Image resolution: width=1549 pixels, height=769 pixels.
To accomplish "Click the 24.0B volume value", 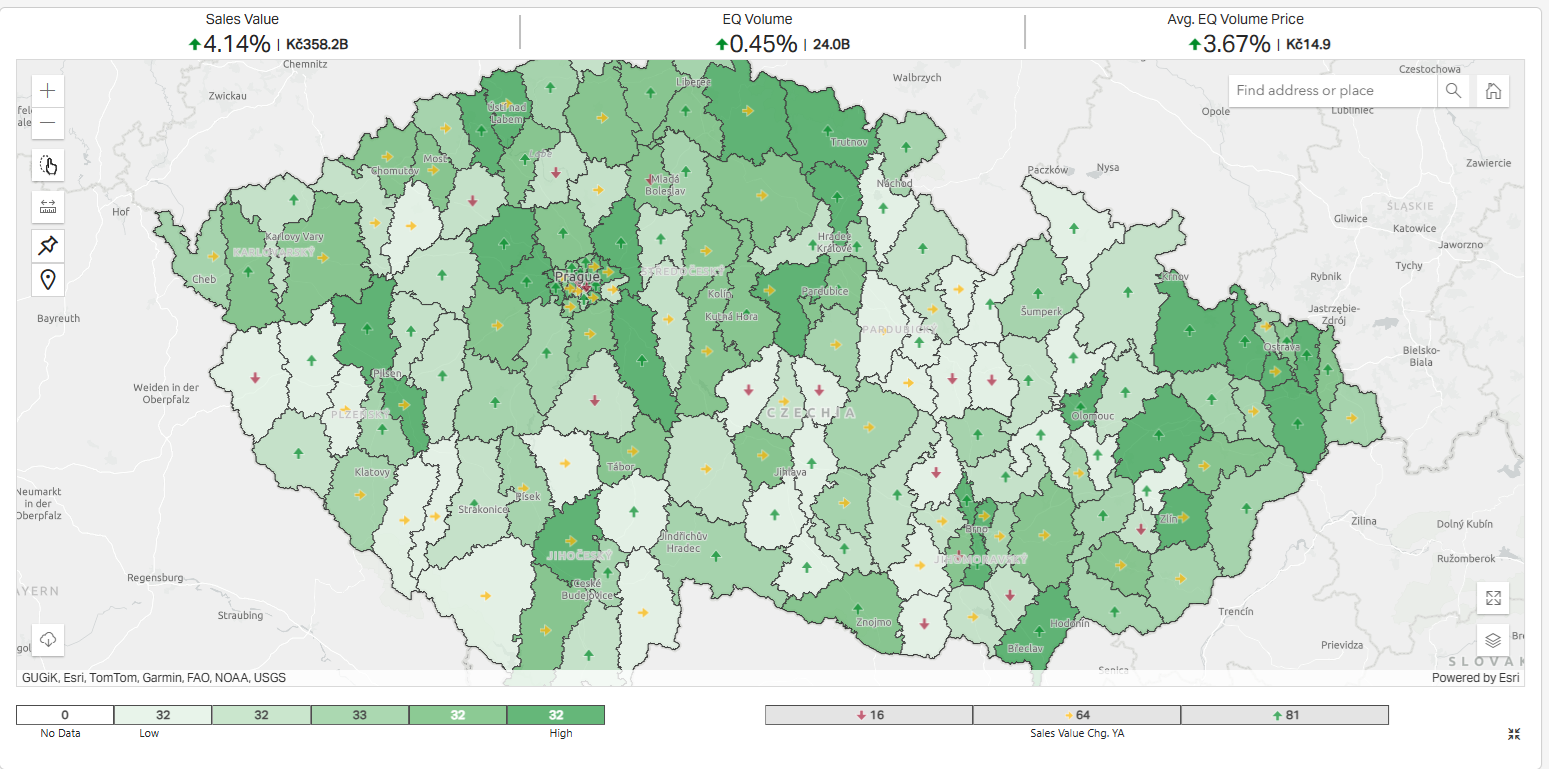I will coord(831,44).
